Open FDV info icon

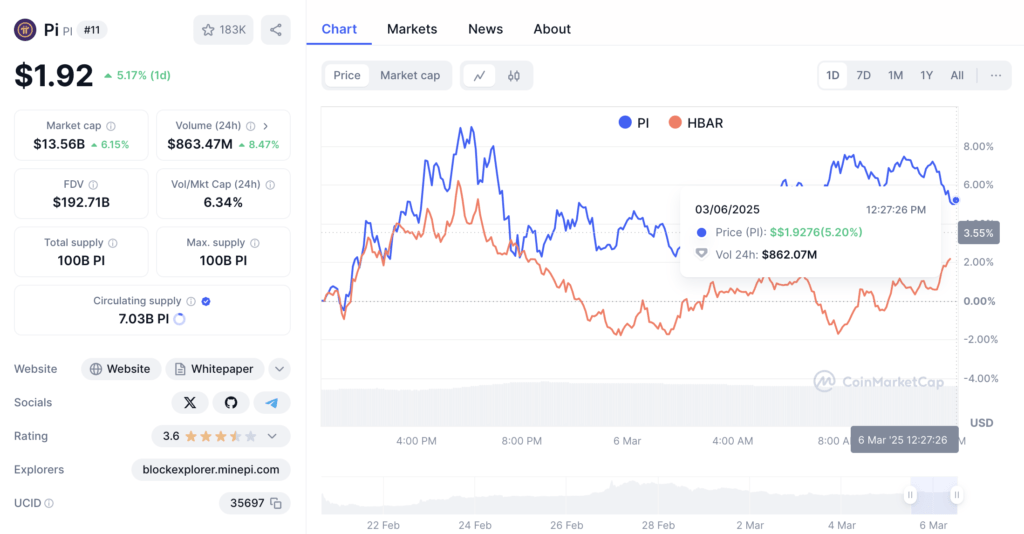[x=93, y=185]
